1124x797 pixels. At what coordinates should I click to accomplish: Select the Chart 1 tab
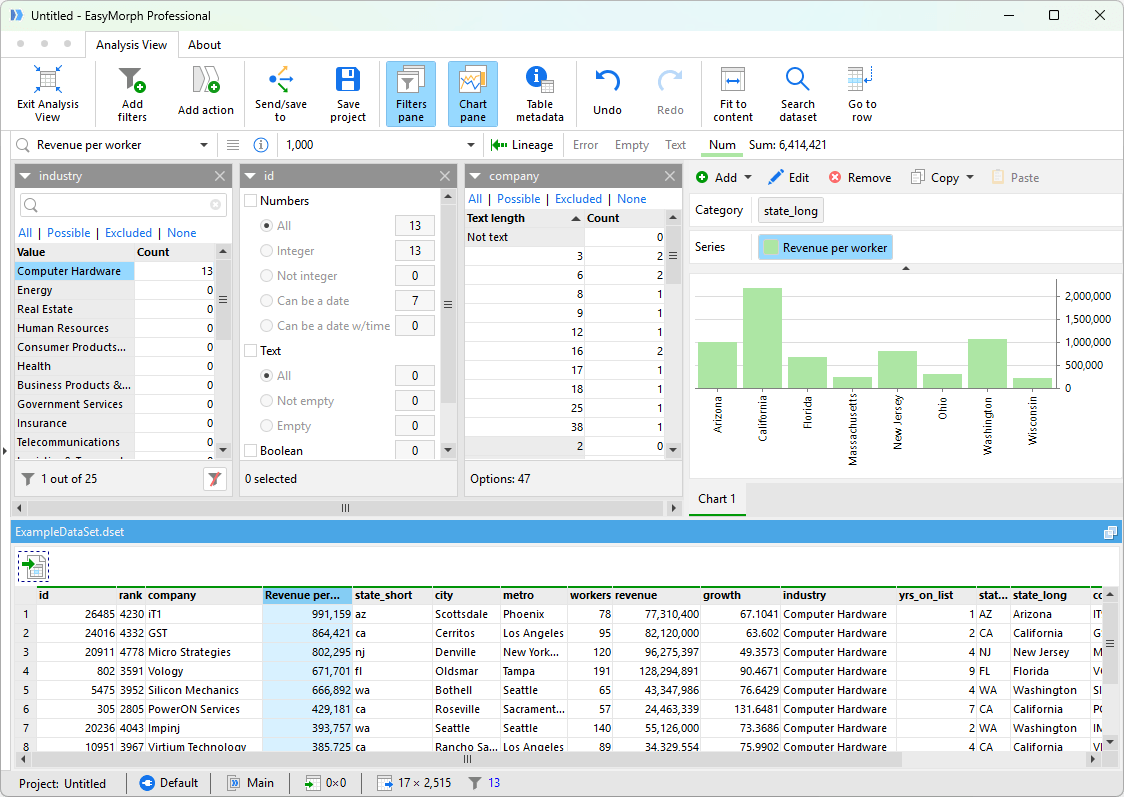[x=717, y=499]
